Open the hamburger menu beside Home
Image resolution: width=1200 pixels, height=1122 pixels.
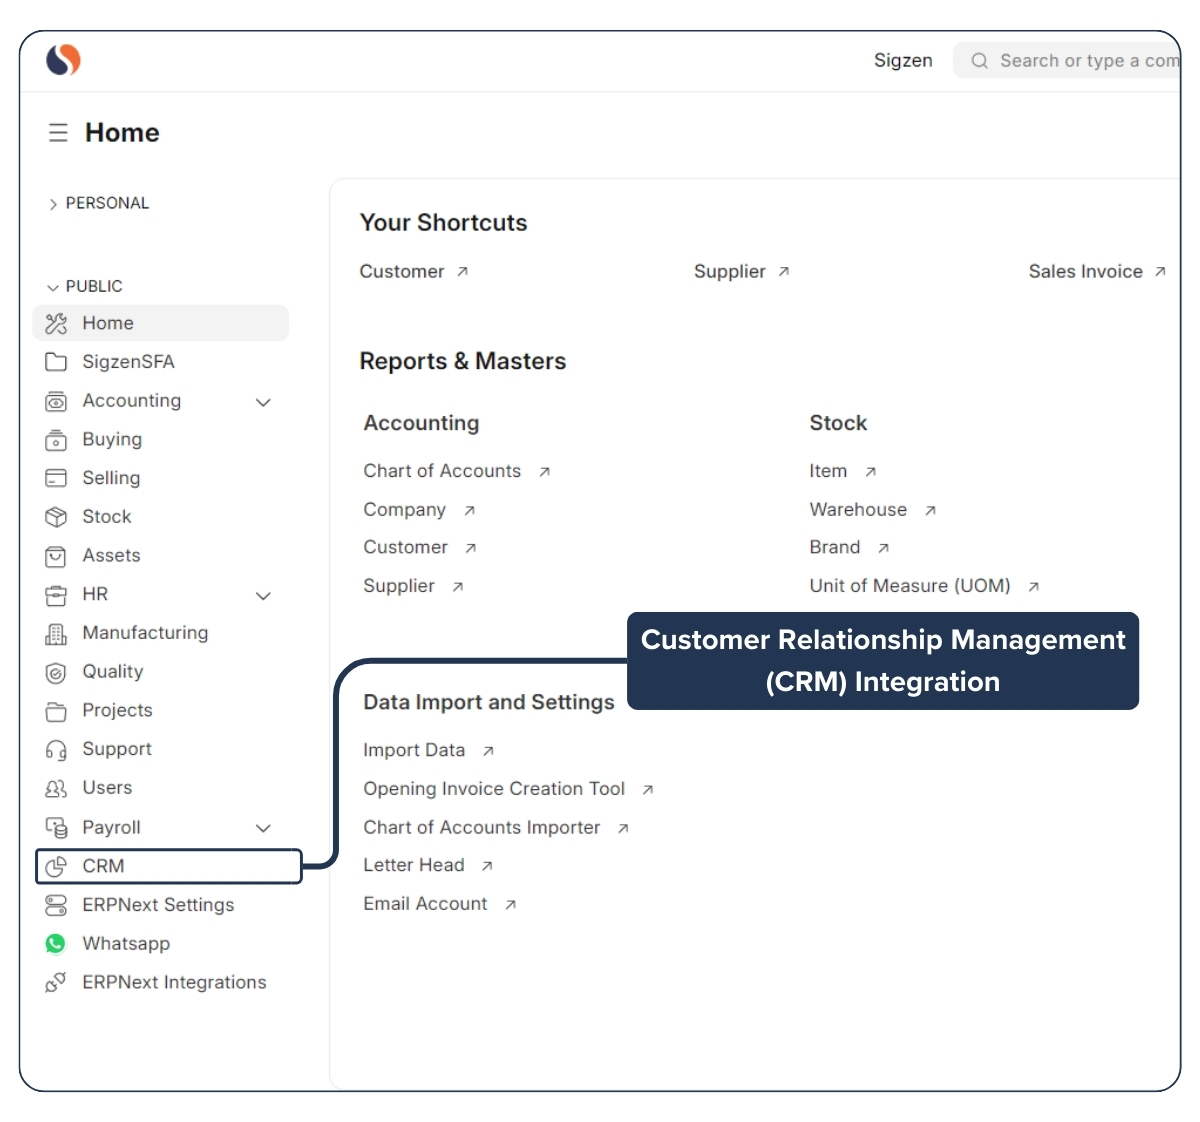(58, 131)
